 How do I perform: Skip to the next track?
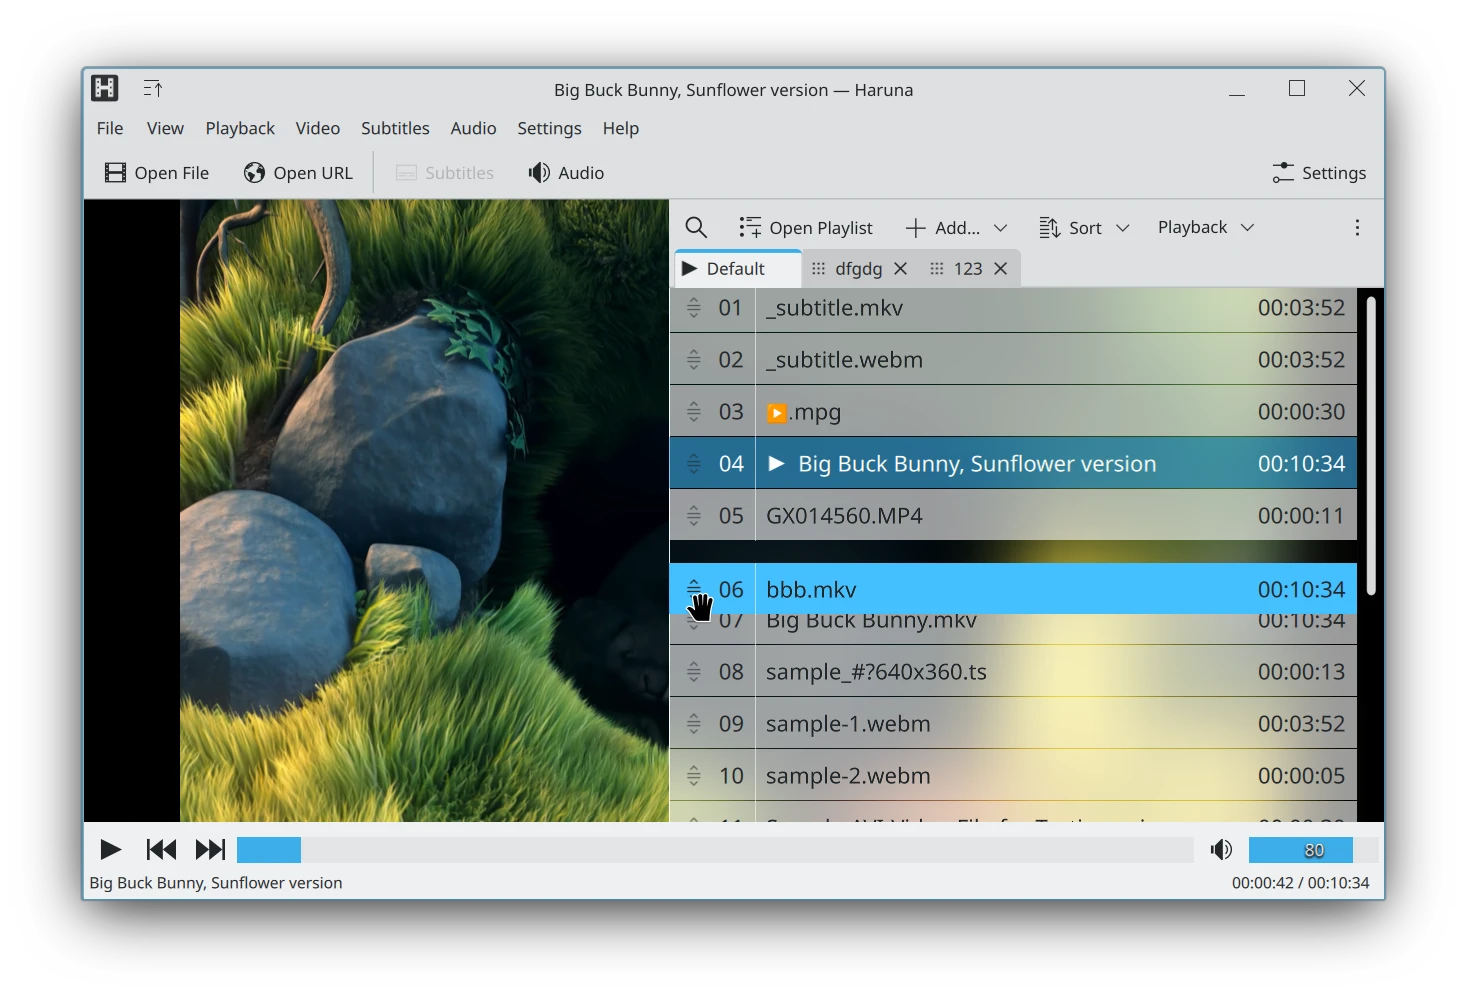[210, 850]
